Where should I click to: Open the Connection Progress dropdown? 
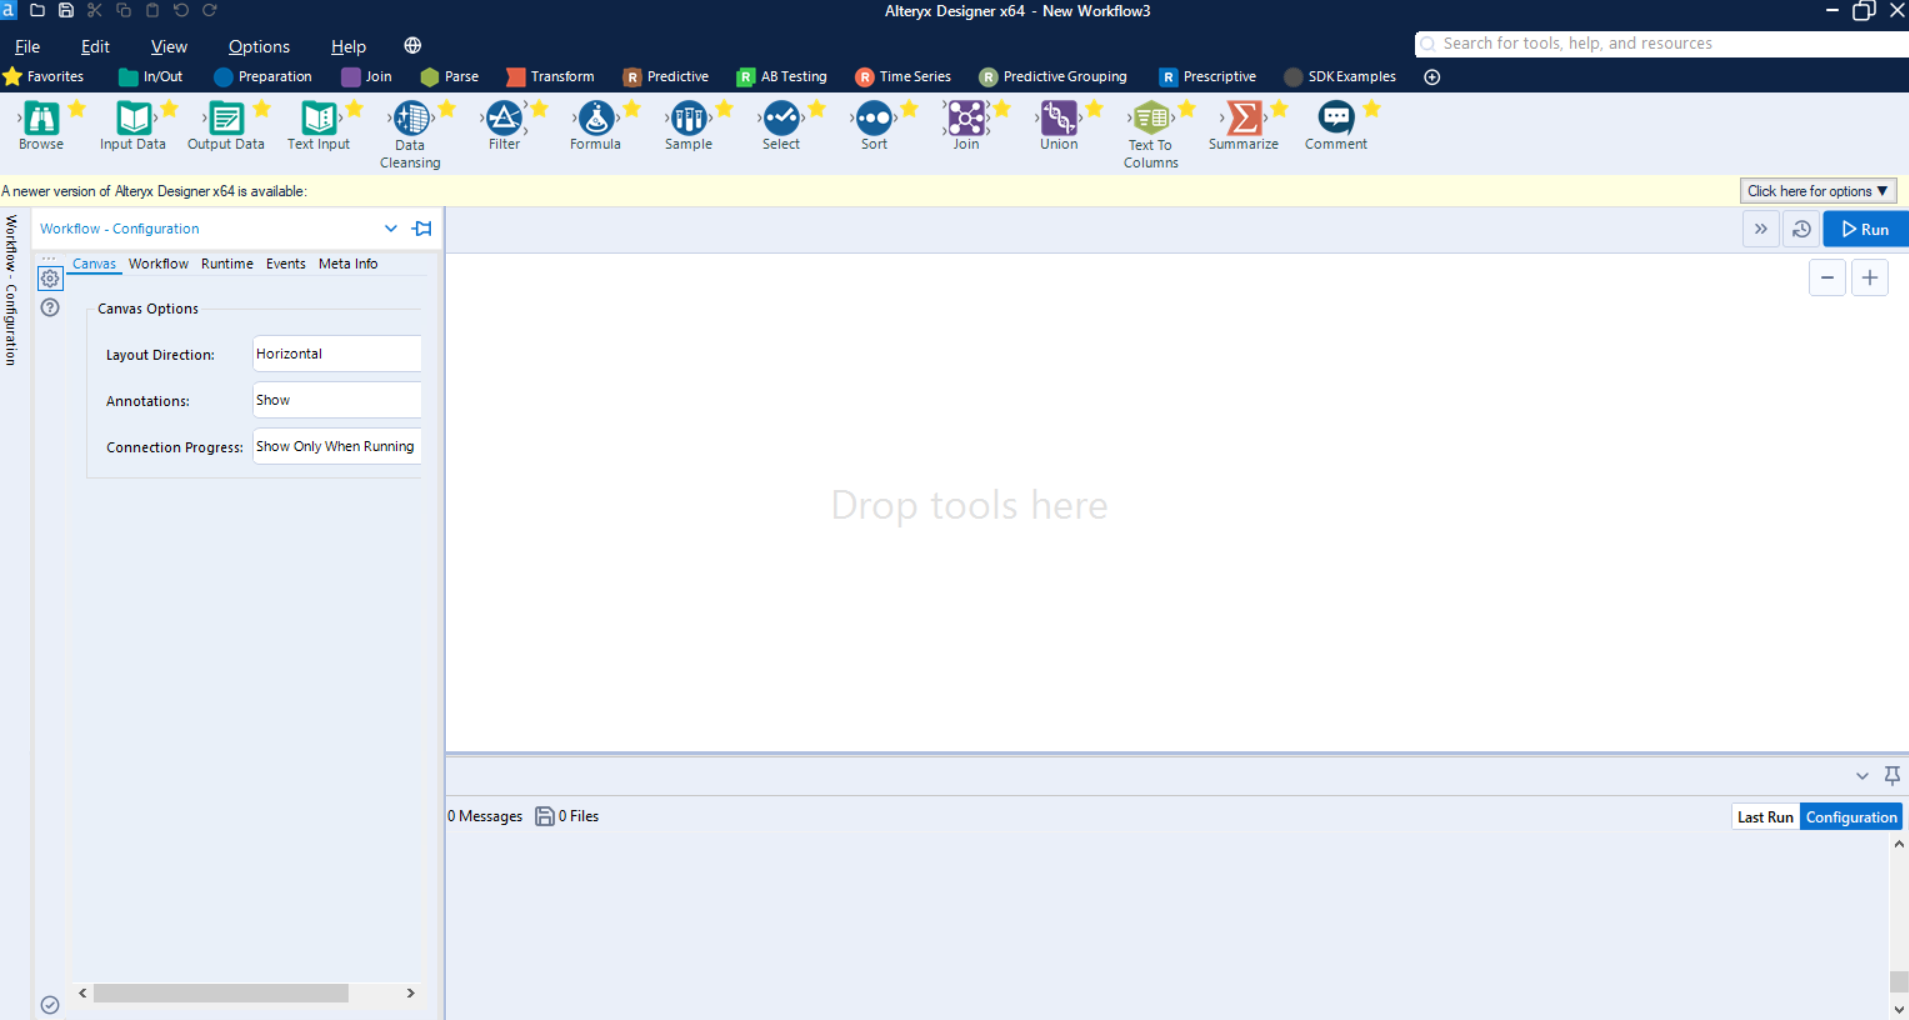336,447
